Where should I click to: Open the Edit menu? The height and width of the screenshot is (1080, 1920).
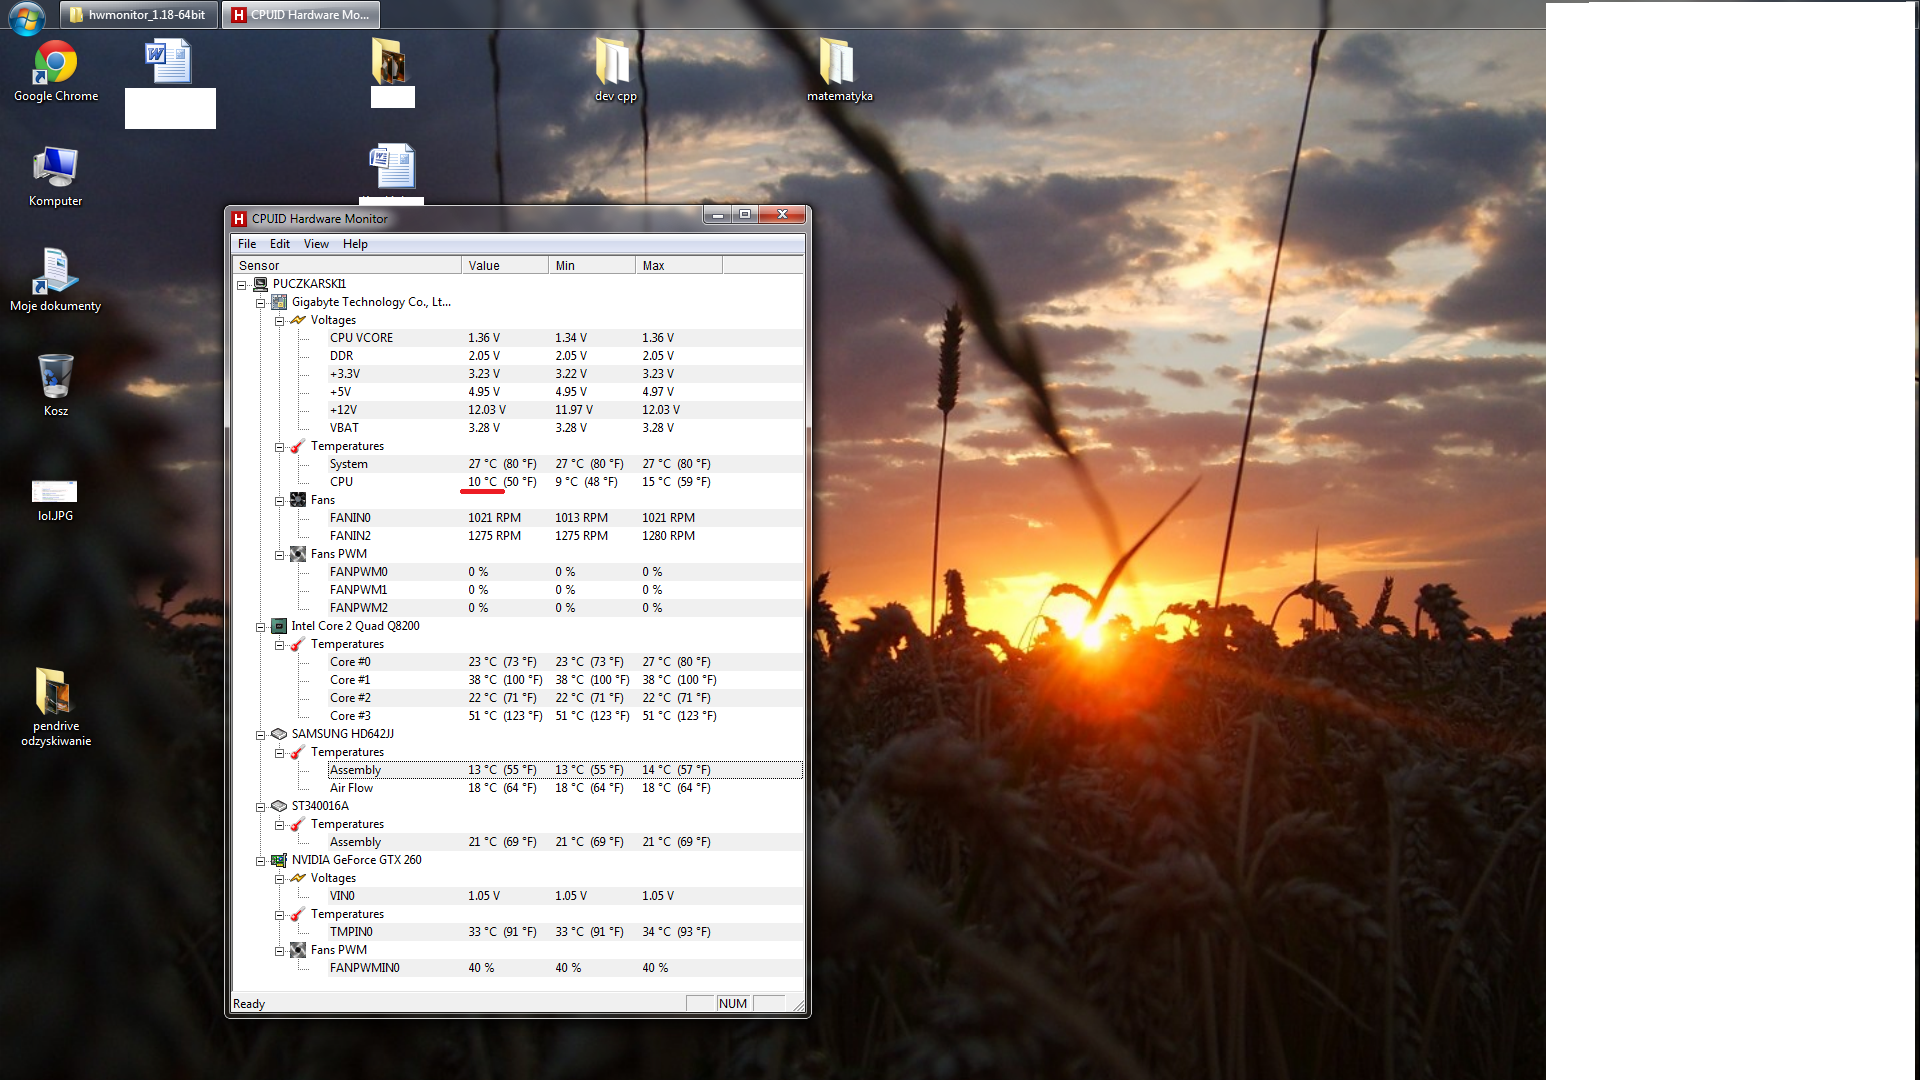280,244
